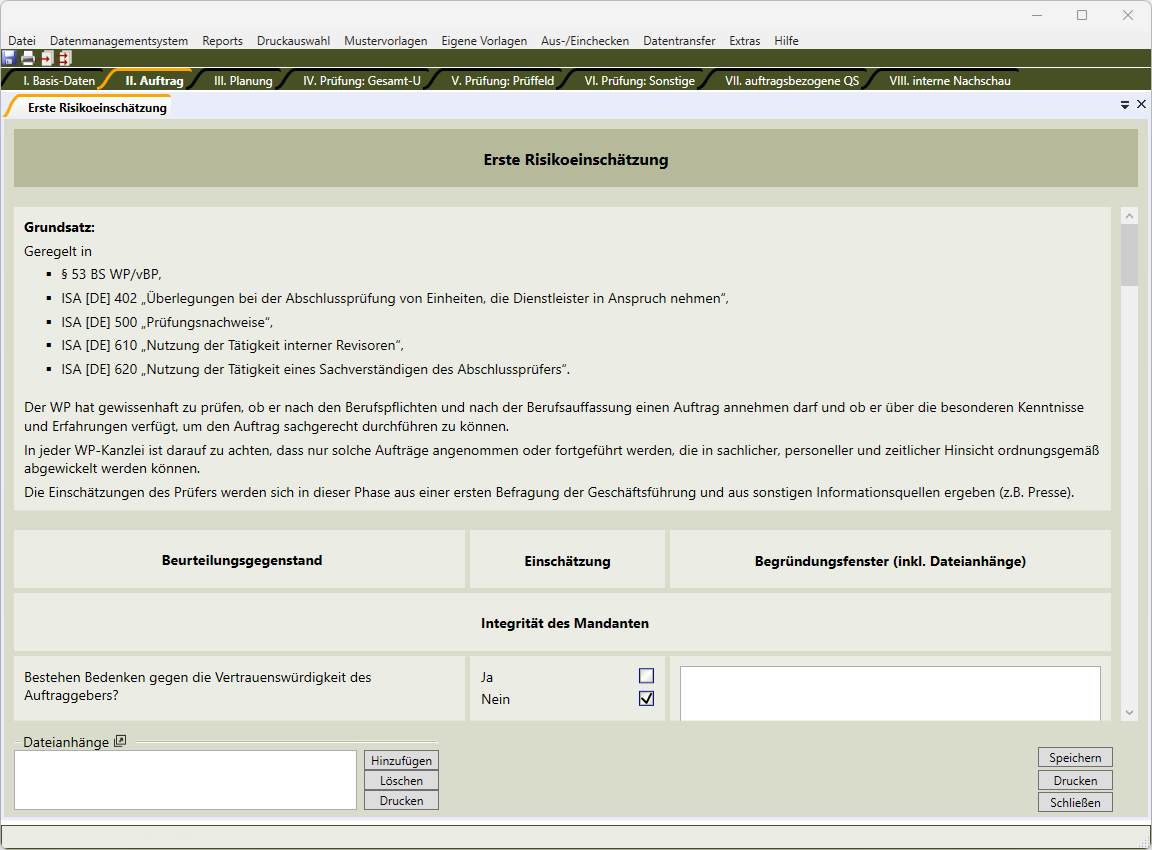The image size is (1152, 850).
Task: Click the single red arrow document icon
Action: pyautogui.click(x=46, y=58)
